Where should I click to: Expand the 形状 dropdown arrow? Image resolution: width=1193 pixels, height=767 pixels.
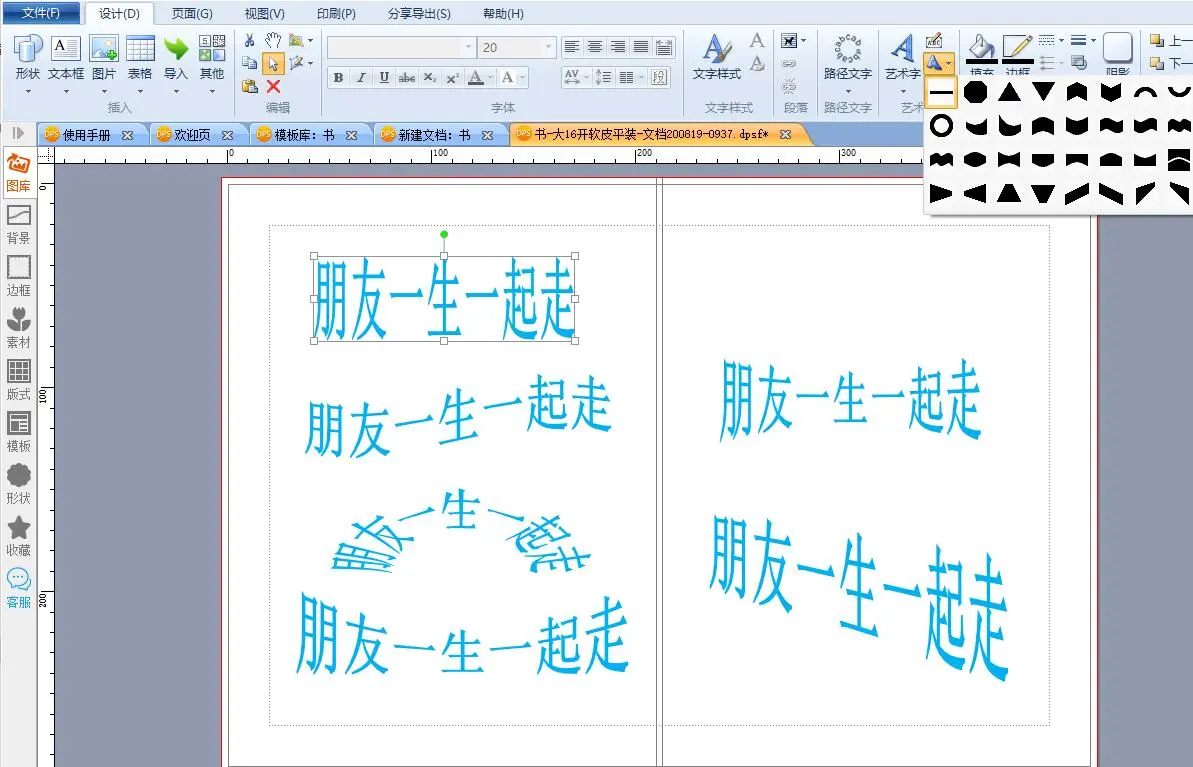pyautogui.click(x=28, y=91)
